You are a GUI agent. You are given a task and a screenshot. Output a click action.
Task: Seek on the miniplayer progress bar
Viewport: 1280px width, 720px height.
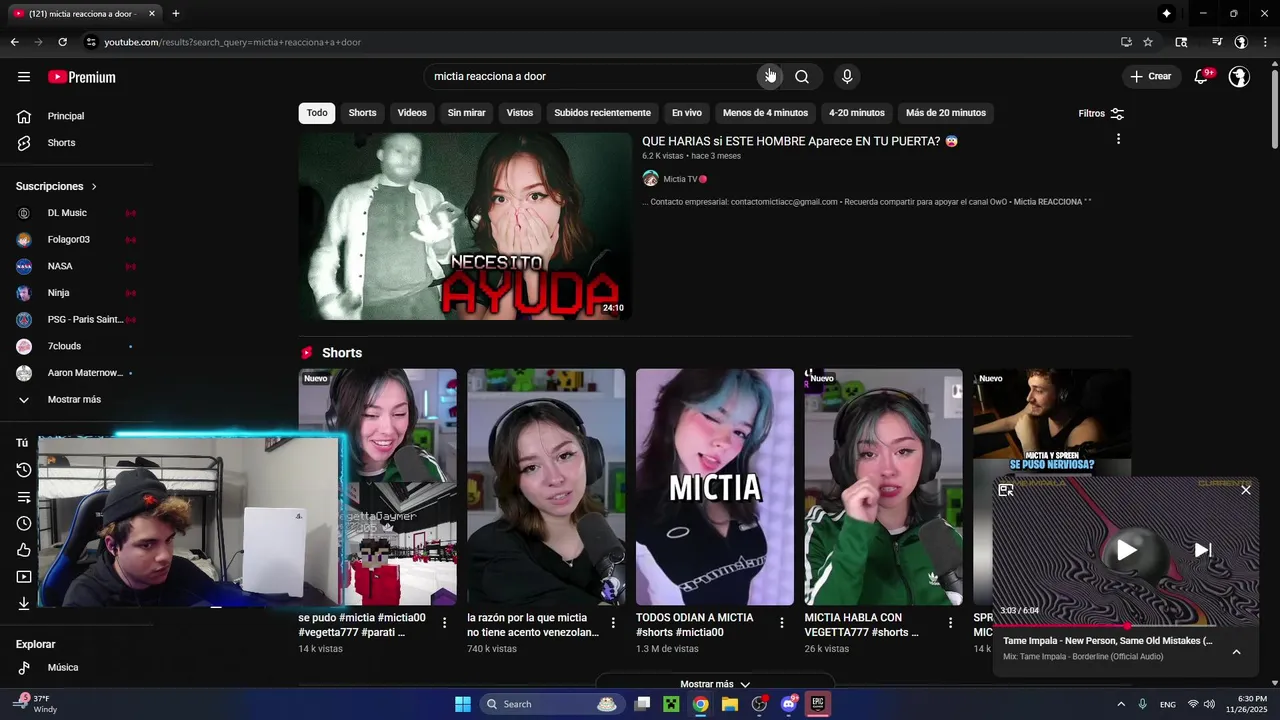(x=1126, y=626)
